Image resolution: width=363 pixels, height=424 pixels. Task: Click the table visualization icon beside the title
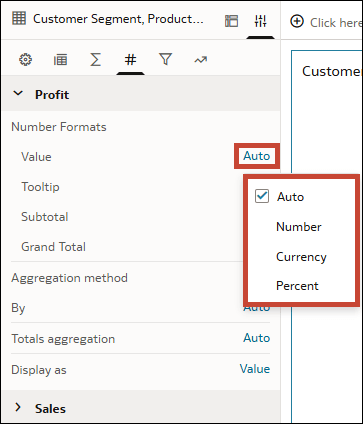pos(19,18)
